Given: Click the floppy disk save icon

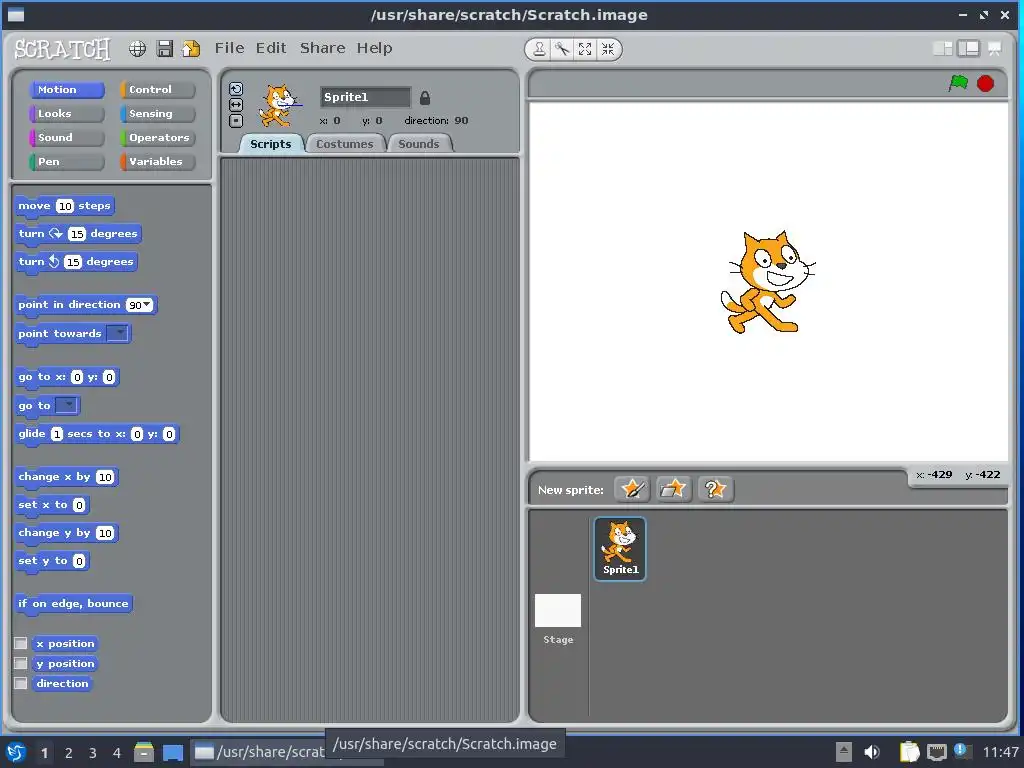Looking at the screenshot, I should click(x=165, y=49).
